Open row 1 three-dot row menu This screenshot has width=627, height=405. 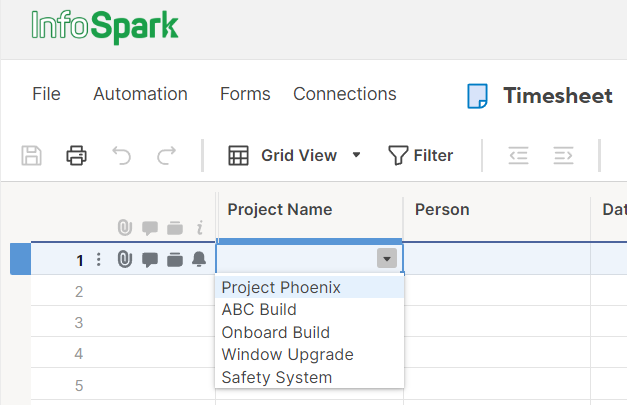(98, 260)
